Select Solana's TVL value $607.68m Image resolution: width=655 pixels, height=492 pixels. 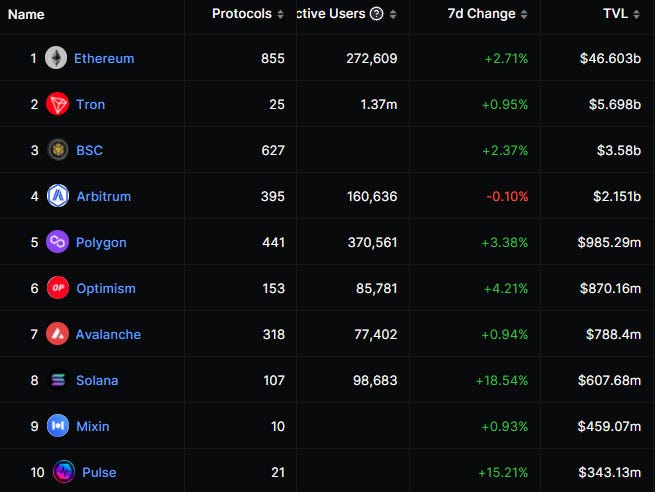click(x=609, y=380)
